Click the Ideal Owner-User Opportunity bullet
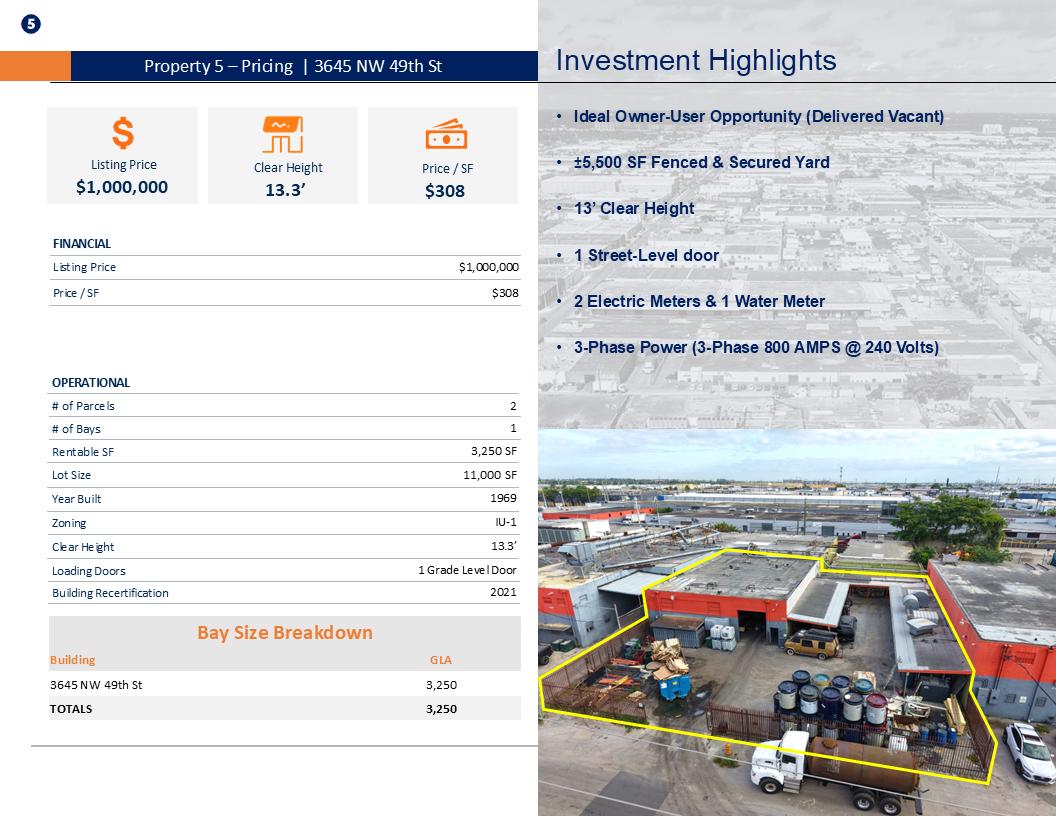The height and width of the screenshot is (816, 1056). [x=758, y=116]
